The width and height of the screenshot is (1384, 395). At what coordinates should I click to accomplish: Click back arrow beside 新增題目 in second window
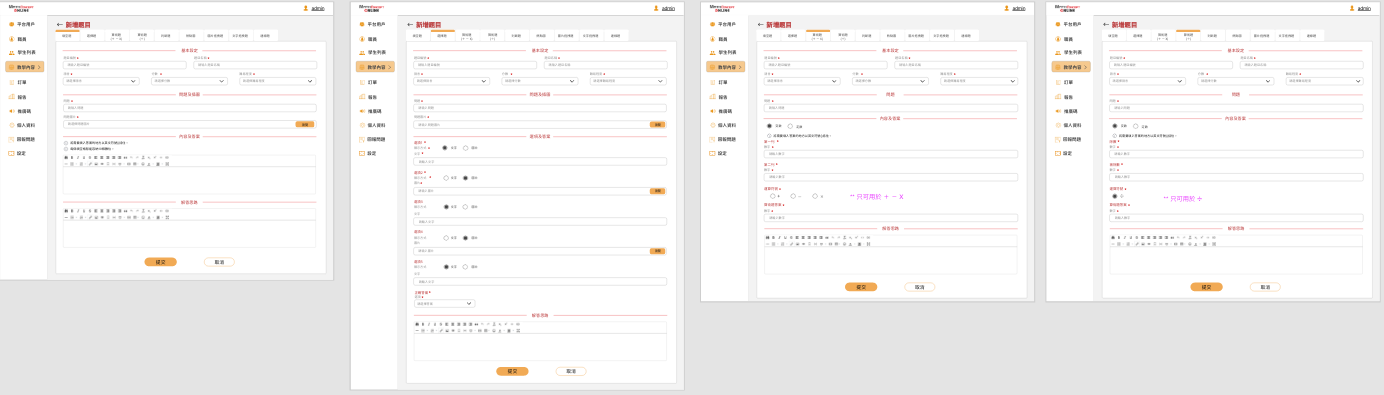pyautogui.click(x=410, y=24)
